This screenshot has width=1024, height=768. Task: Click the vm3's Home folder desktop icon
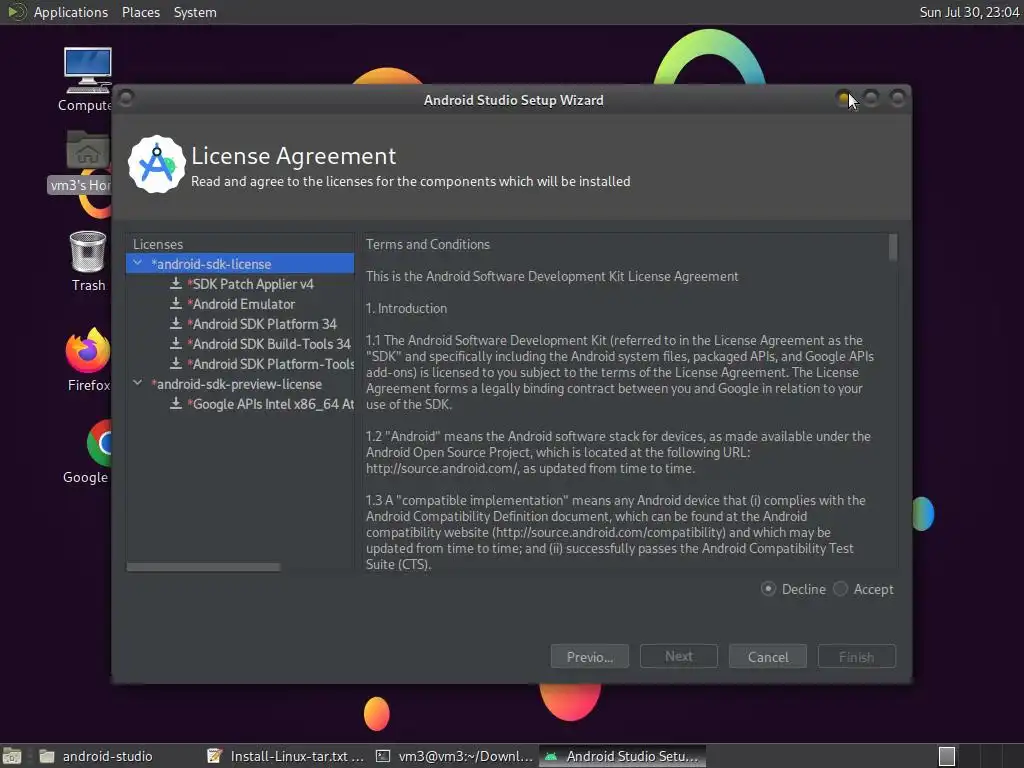pos(88,152)
